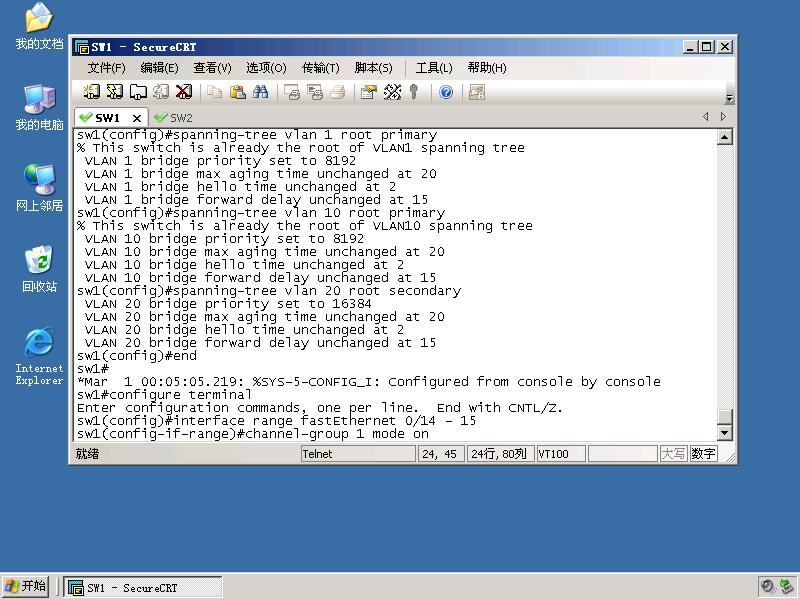Open the 帮助(H) menu

click(487, 68)
